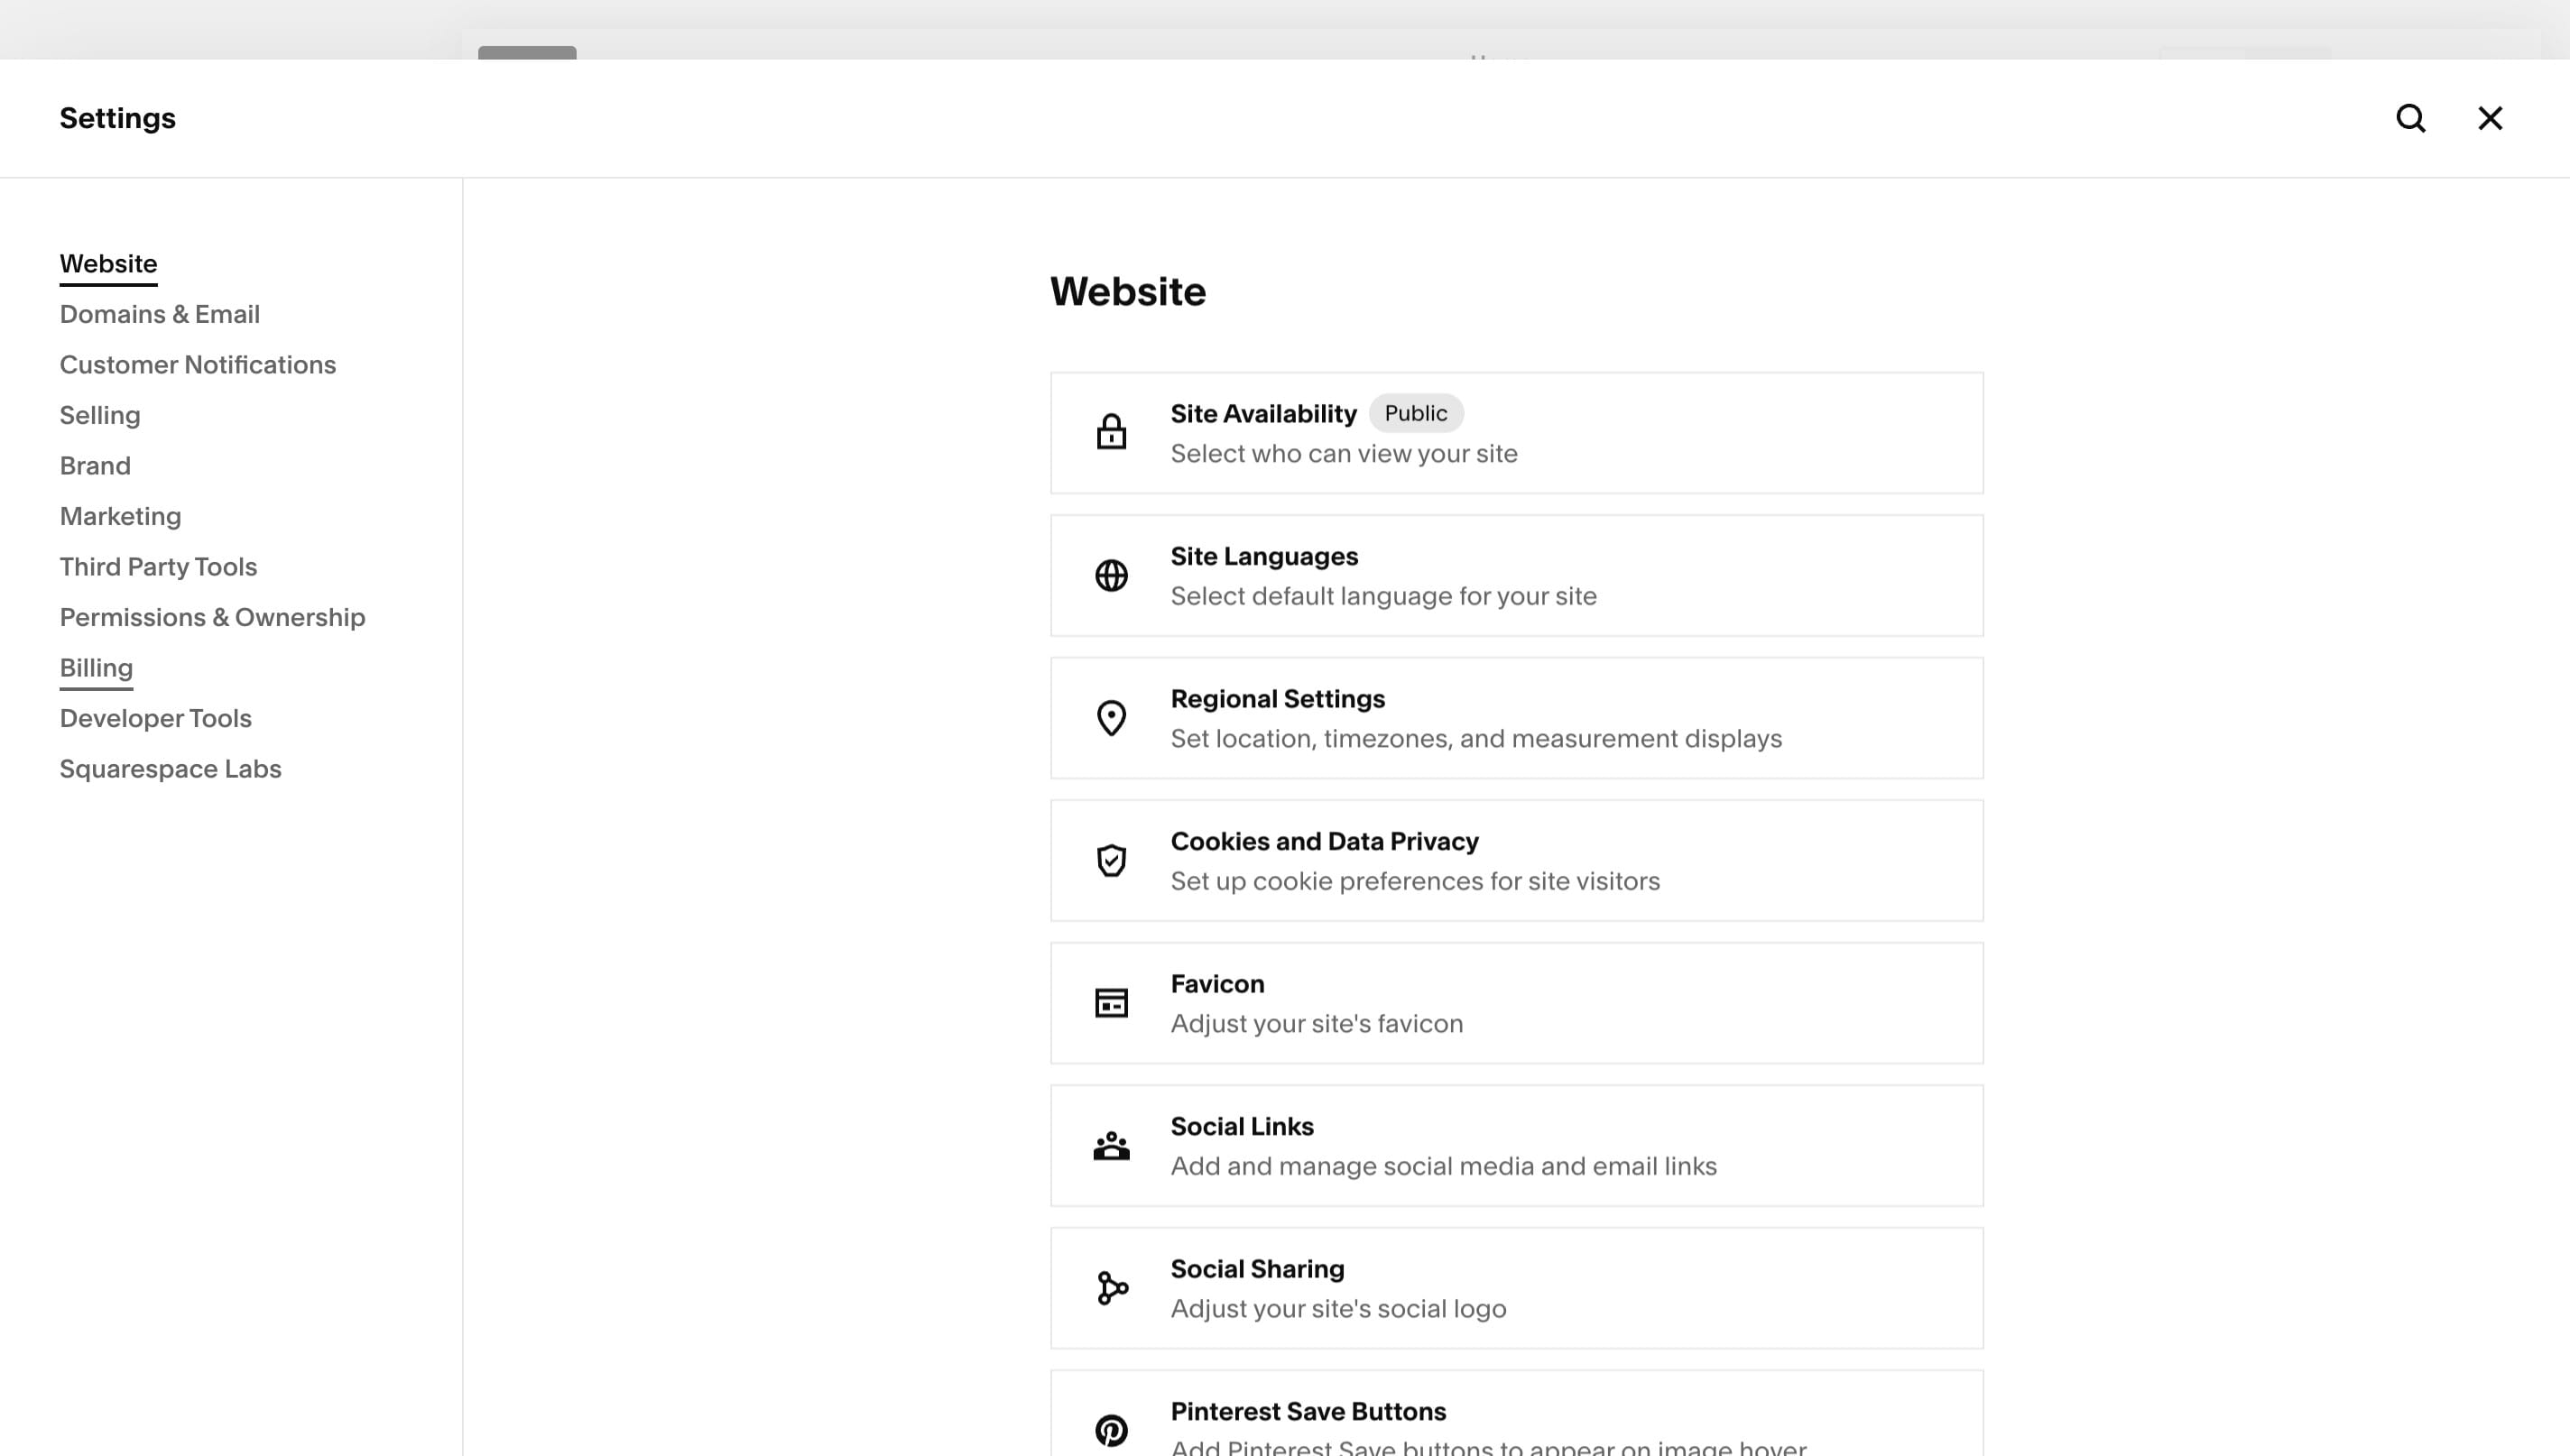2570x1456 pixels.
Task: Click 'Adjust your site's favicon' description
Action: click(1316, 1024)
